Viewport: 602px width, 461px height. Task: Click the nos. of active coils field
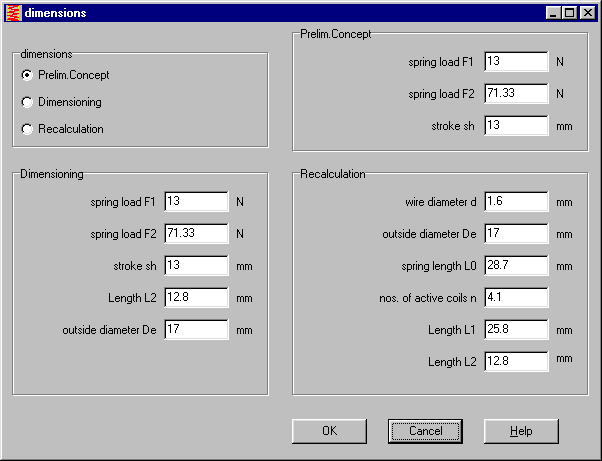pyautogui.click(x=516, y=298)
